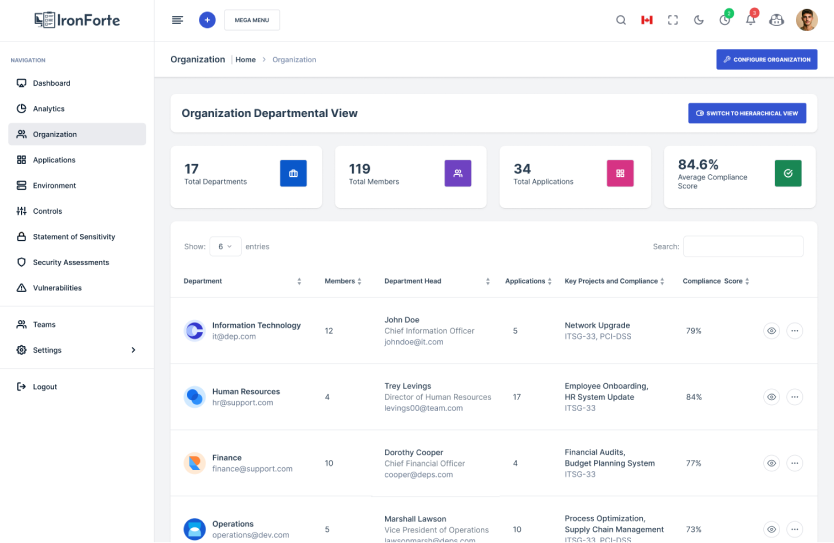Open the Canadian flag language selector
834x543 pixels.
pyautogui.click(x=647, y=20)
